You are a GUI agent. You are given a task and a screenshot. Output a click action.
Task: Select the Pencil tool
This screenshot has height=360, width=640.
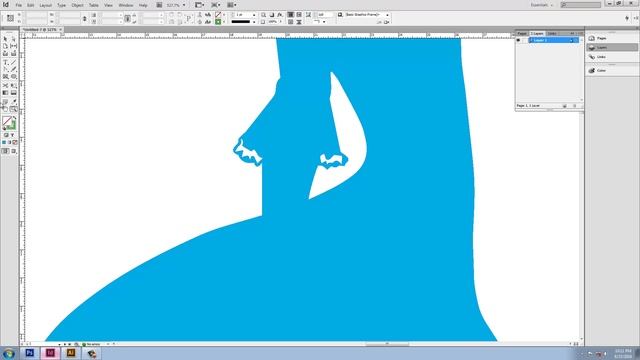tap(13, 70)
